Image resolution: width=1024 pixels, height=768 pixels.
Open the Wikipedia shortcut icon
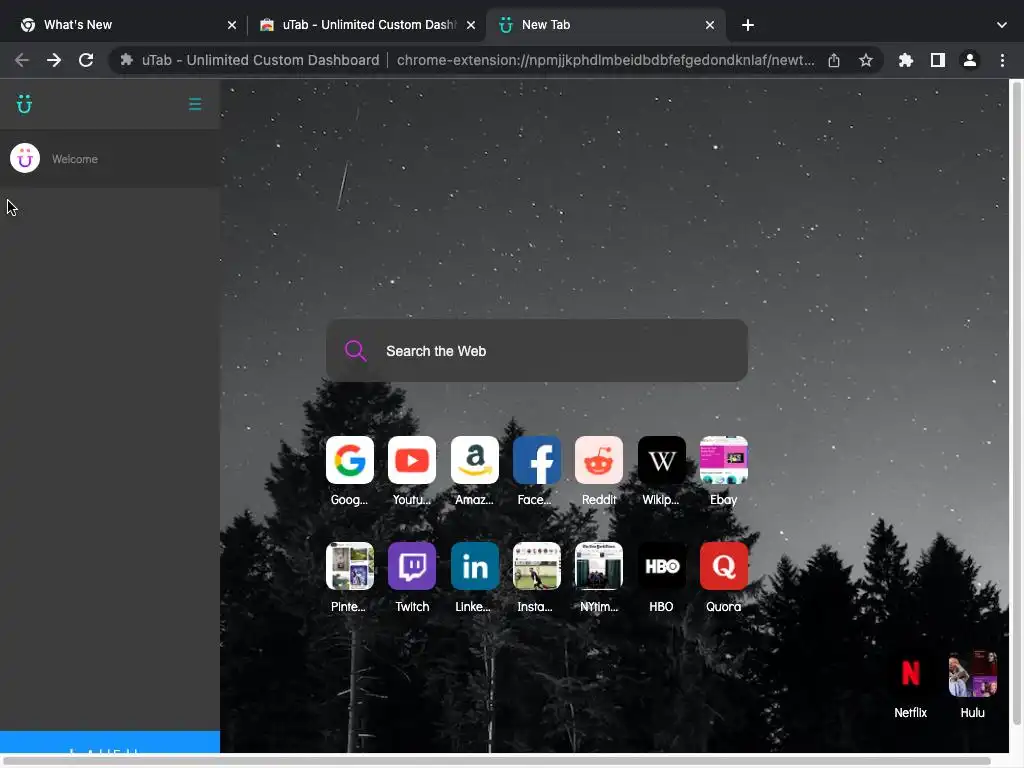coord(662,460)
